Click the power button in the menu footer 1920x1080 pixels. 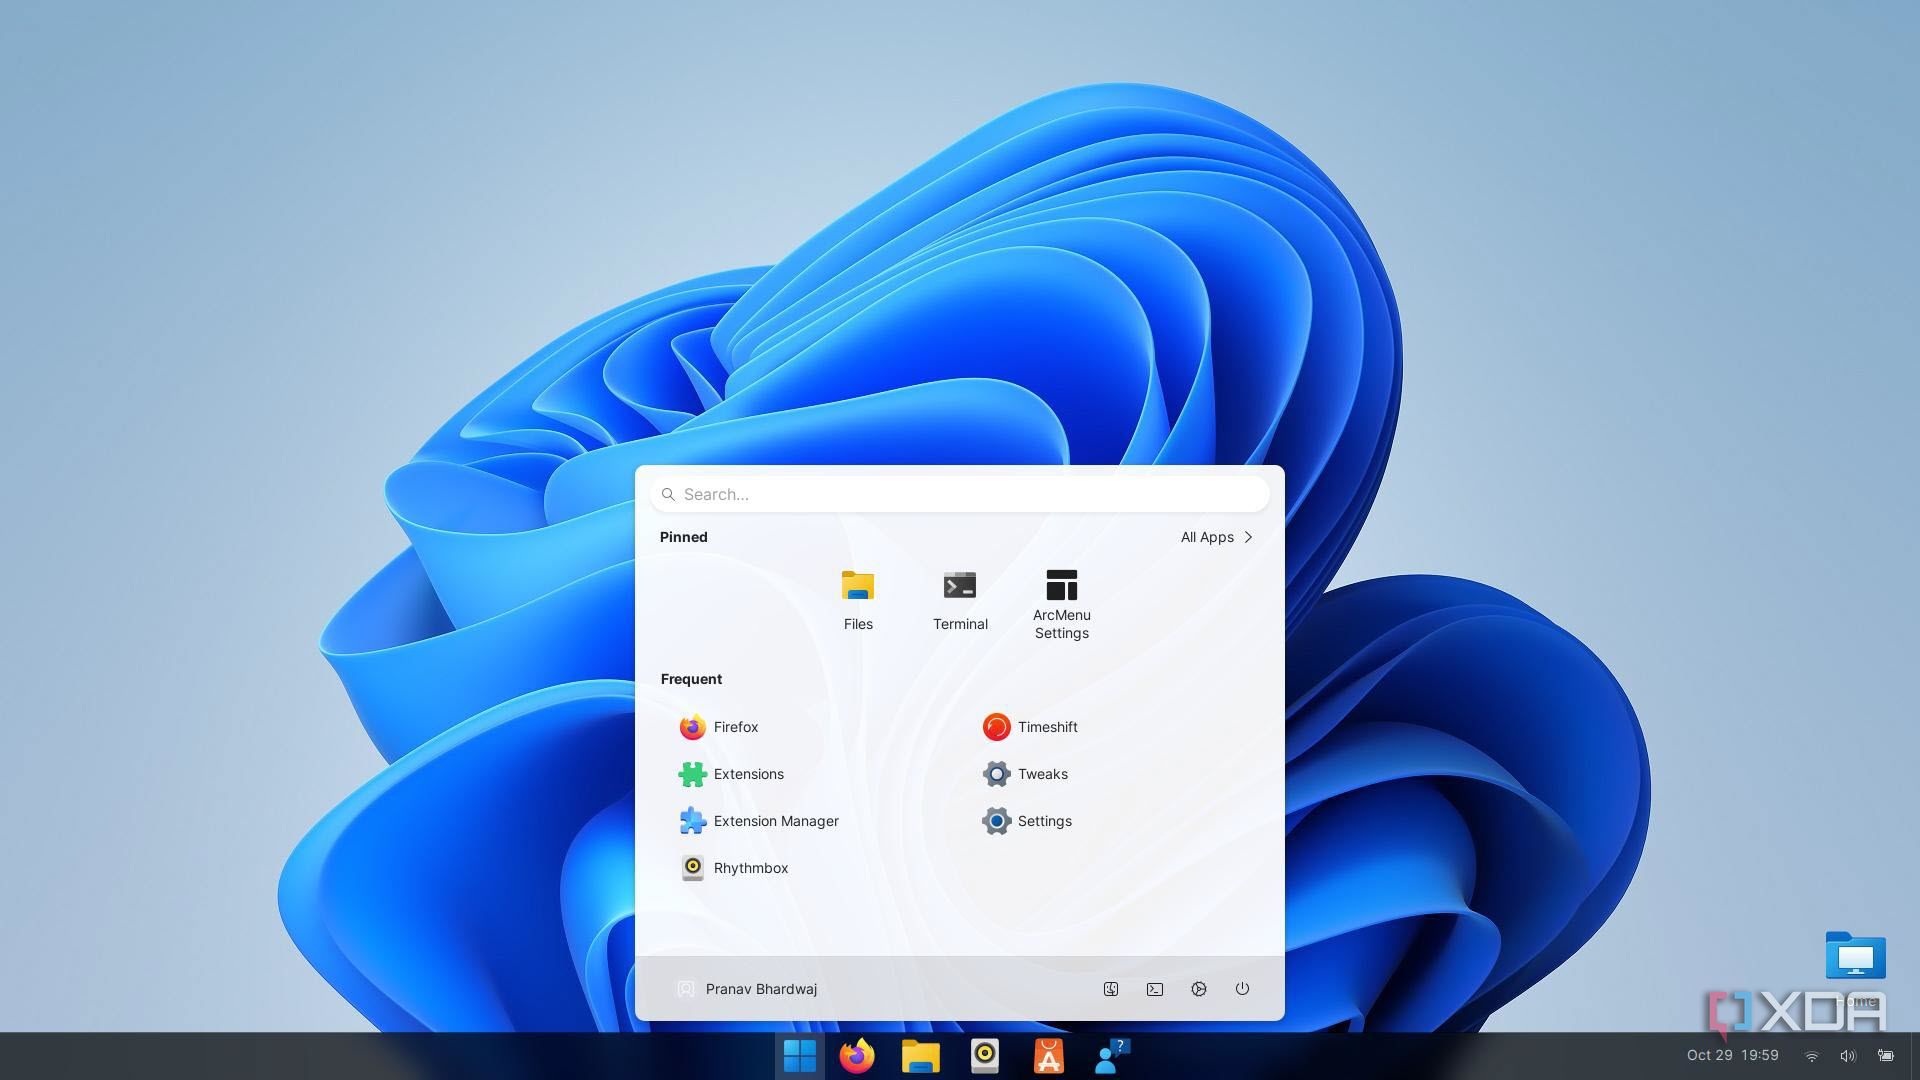click(x=1242, y=989)
